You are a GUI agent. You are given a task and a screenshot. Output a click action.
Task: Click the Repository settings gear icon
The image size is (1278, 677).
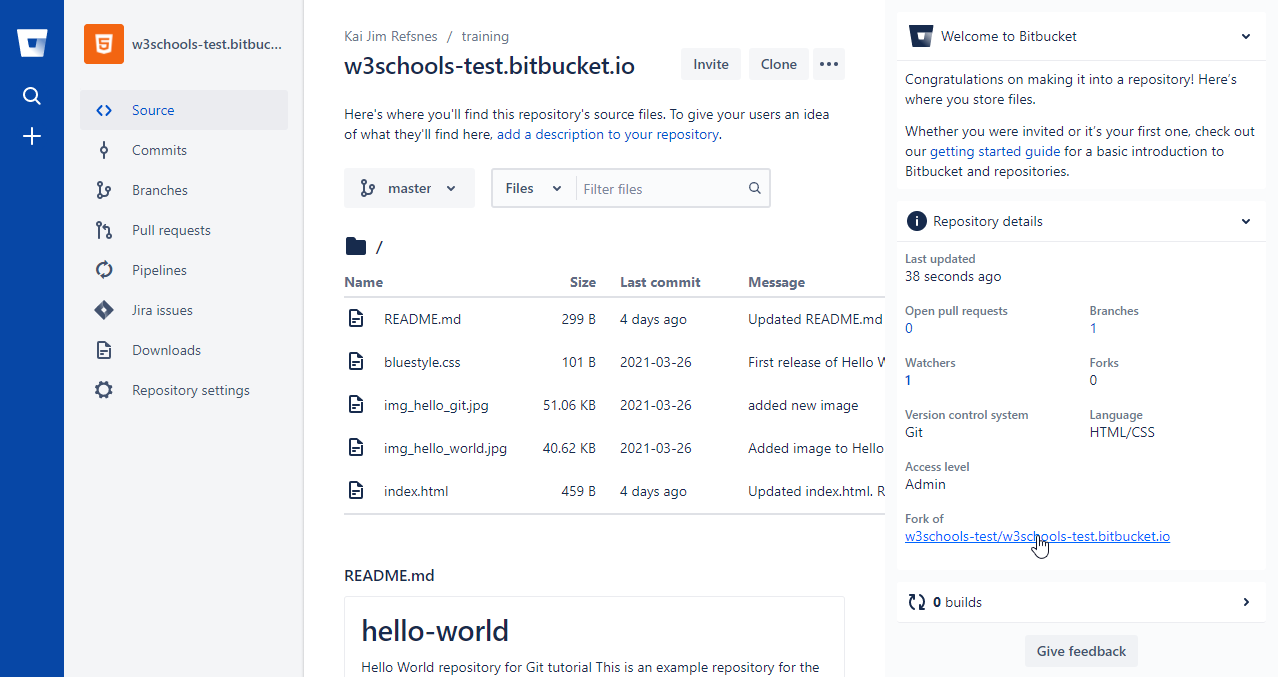[104, 390]
